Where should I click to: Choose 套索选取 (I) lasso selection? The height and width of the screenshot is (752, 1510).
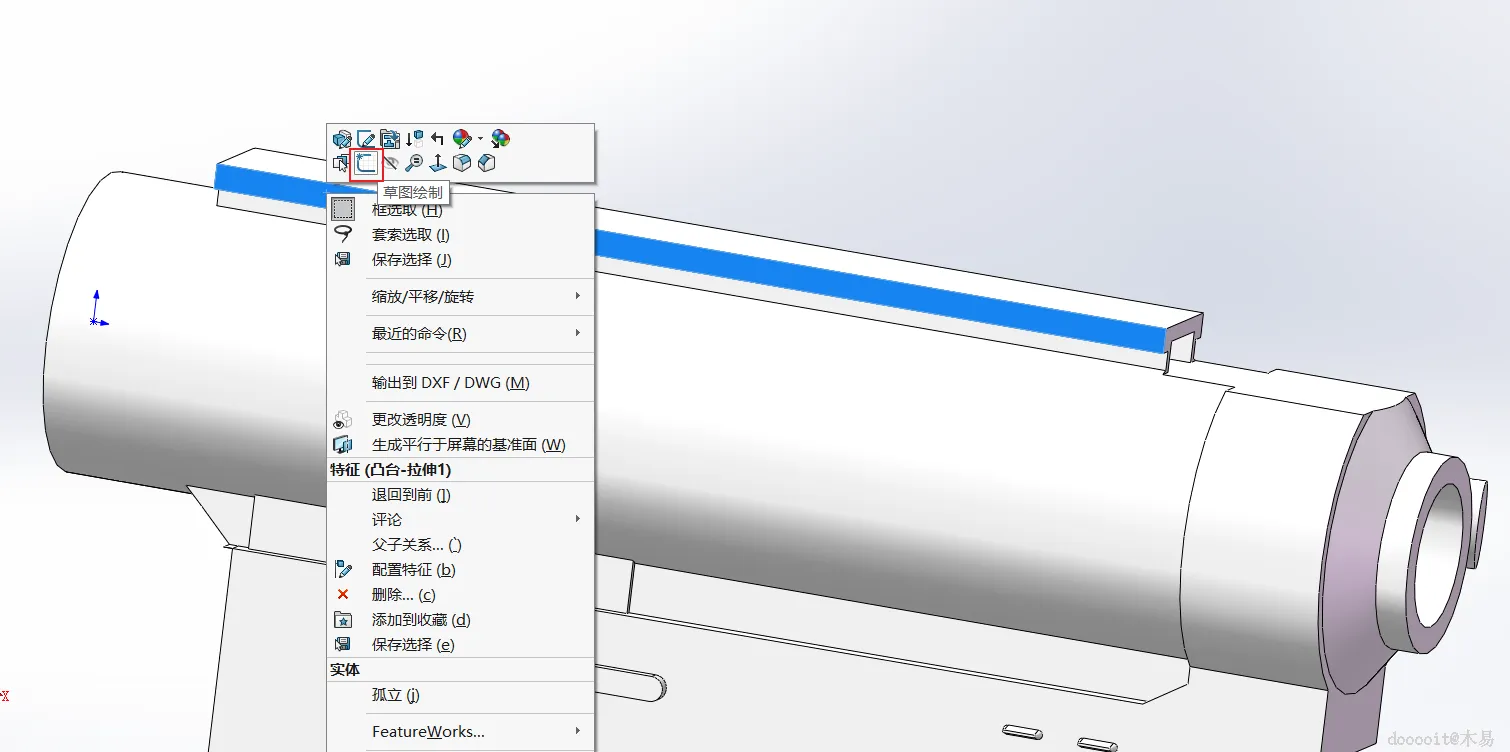(x=461, y=235)
